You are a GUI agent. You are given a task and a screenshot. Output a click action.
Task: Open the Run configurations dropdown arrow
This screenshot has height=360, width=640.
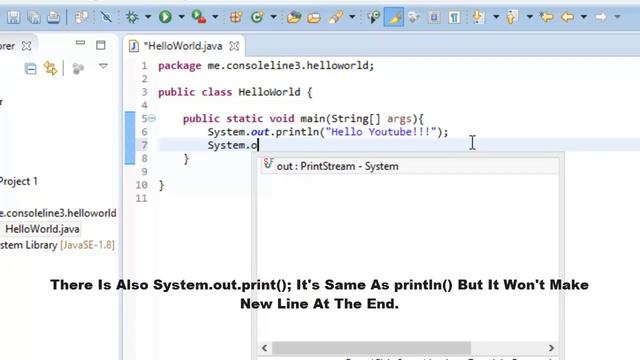[x=181, y=17]
